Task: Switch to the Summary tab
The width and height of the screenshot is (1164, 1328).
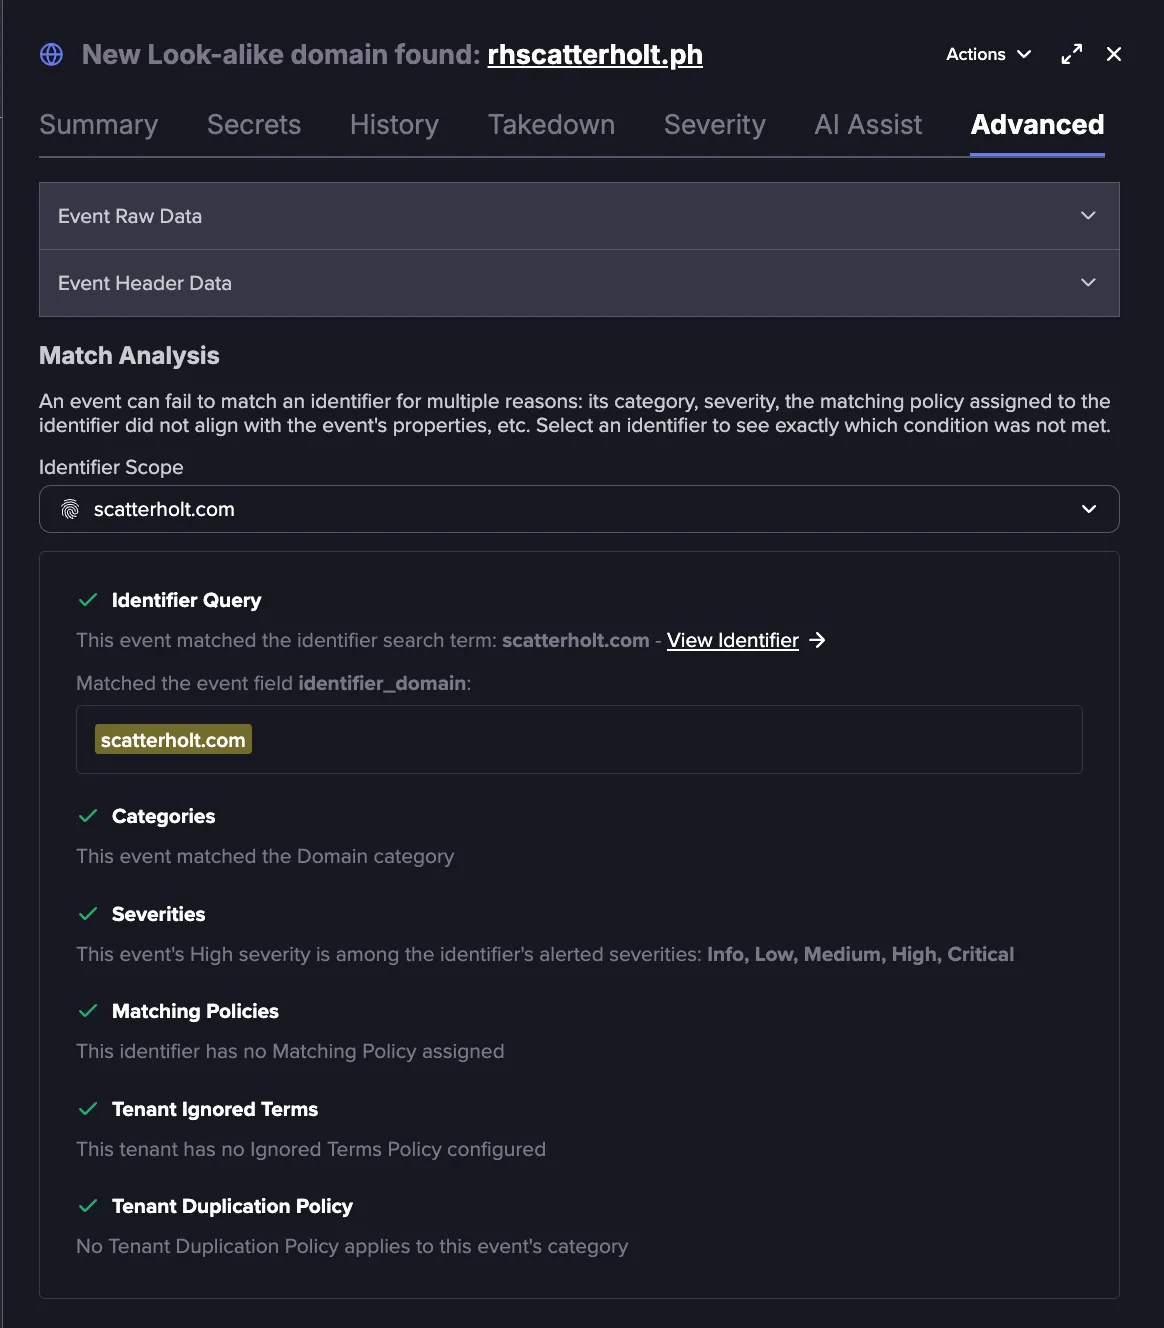Action: tap(99, 125)
